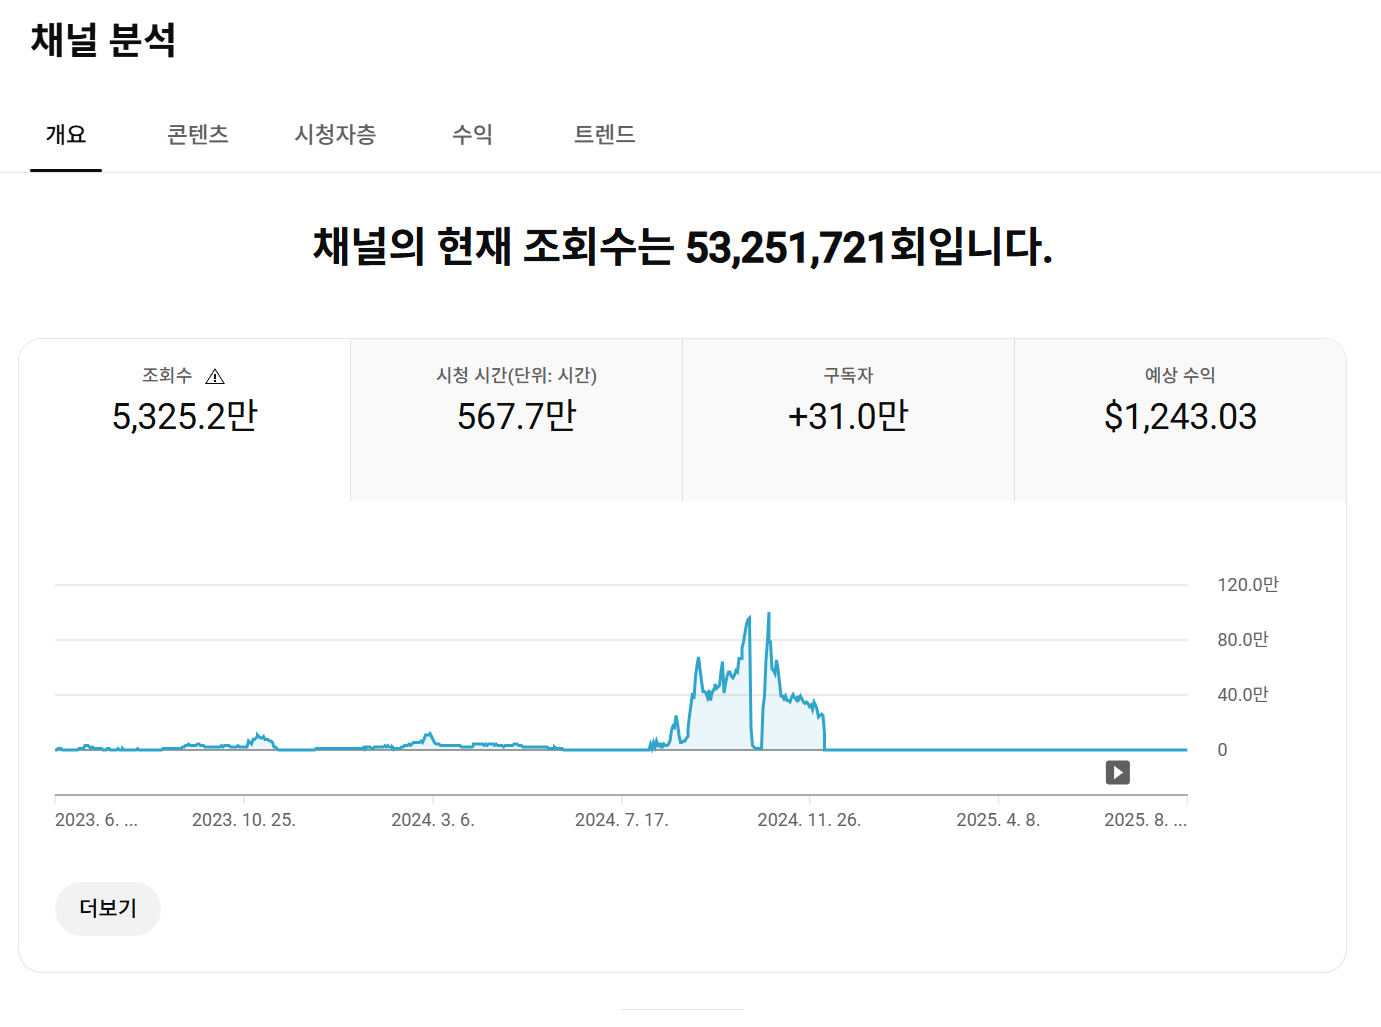
Task: Click the 채널 분석 page title
Action: (x=104, y=41)
